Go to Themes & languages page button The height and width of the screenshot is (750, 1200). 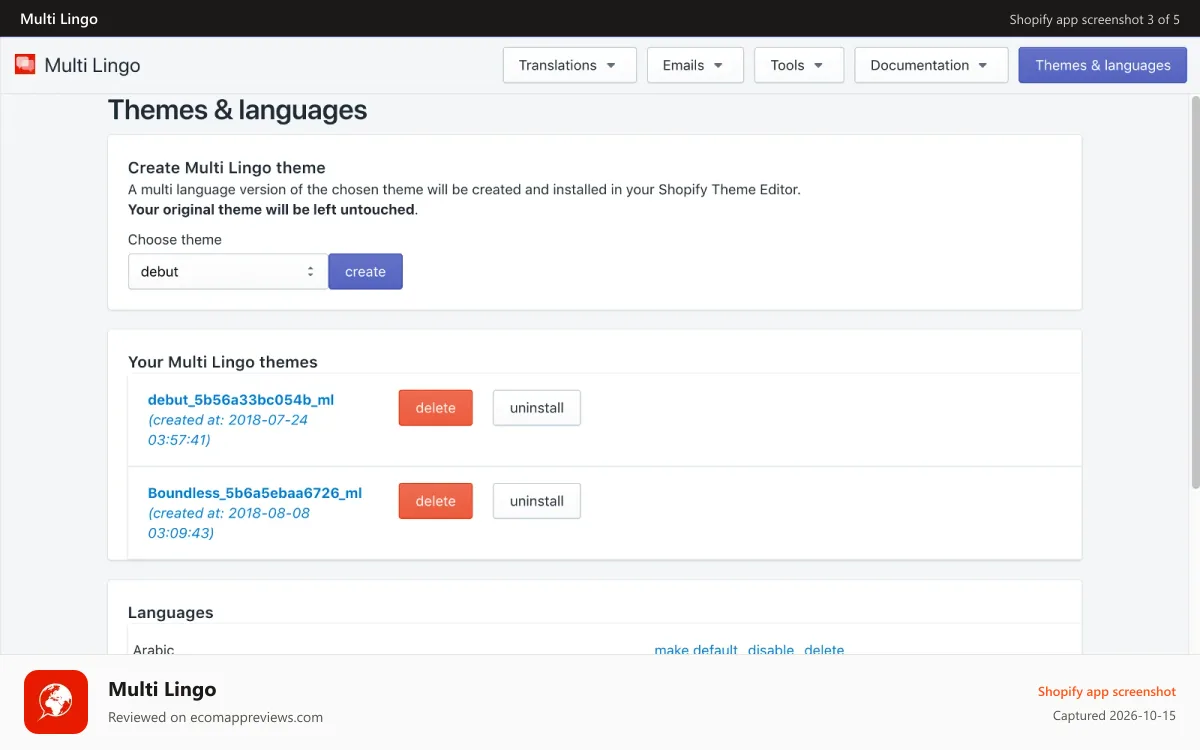pyautogui.click(x=1103, y=65)
